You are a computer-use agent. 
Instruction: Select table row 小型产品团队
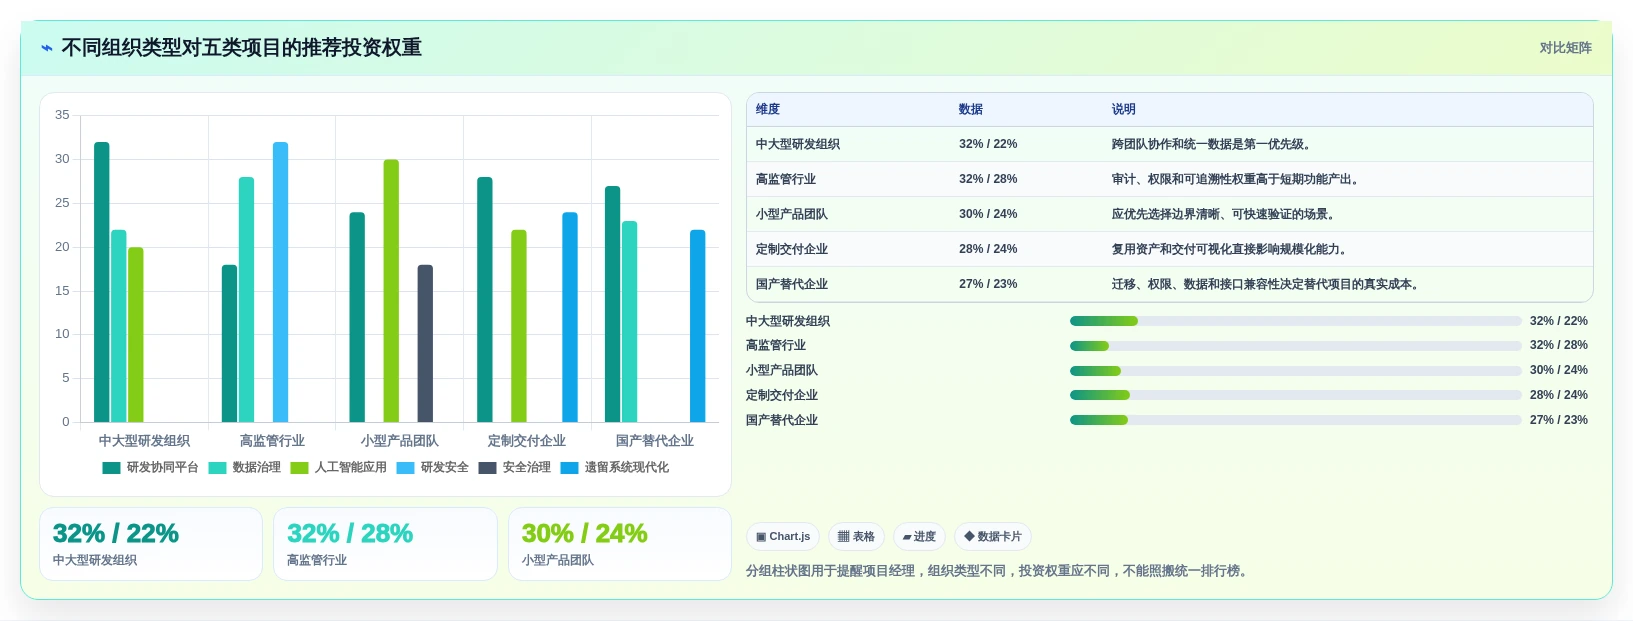pyautogui.click(x=1169, y=214)
